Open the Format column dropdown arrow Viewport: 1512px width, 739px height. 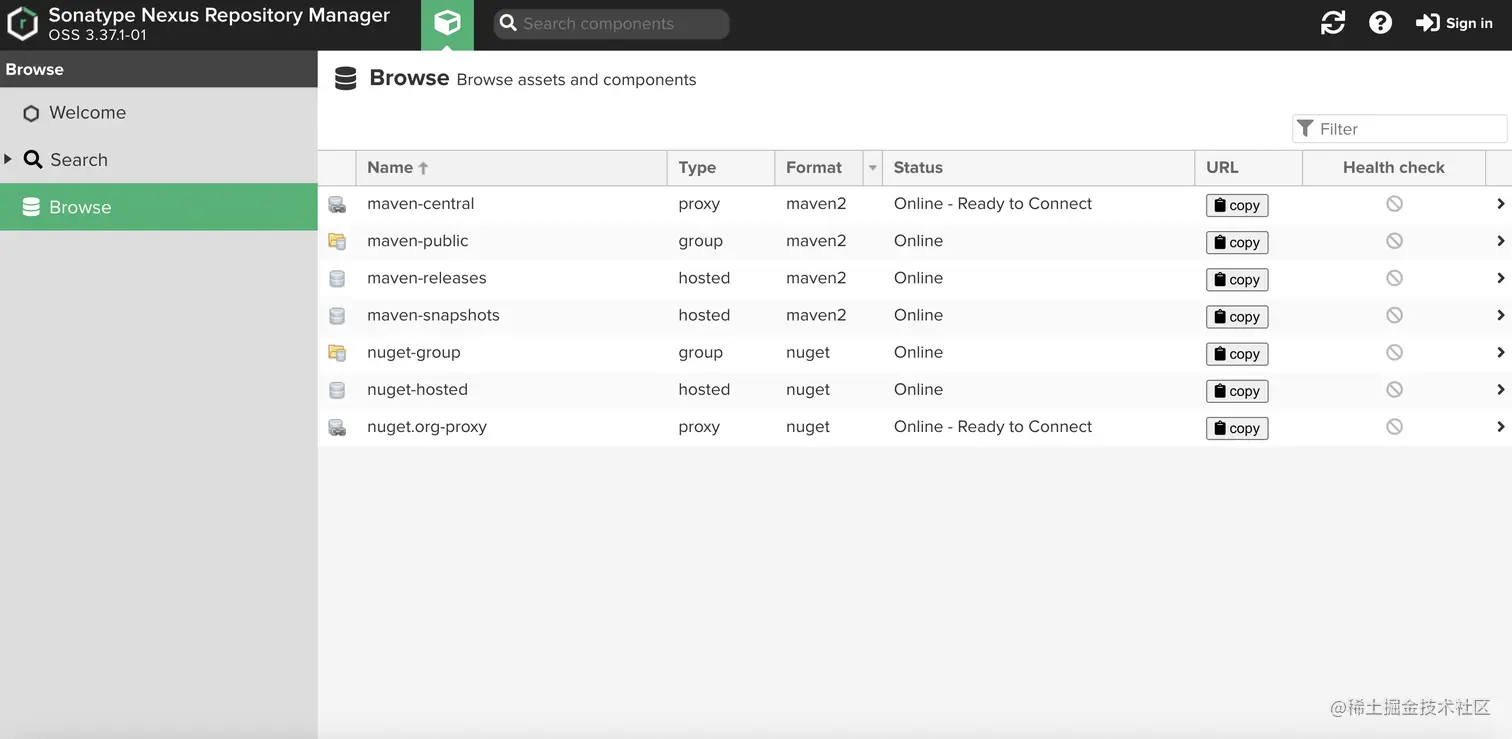tap(872, 168)
